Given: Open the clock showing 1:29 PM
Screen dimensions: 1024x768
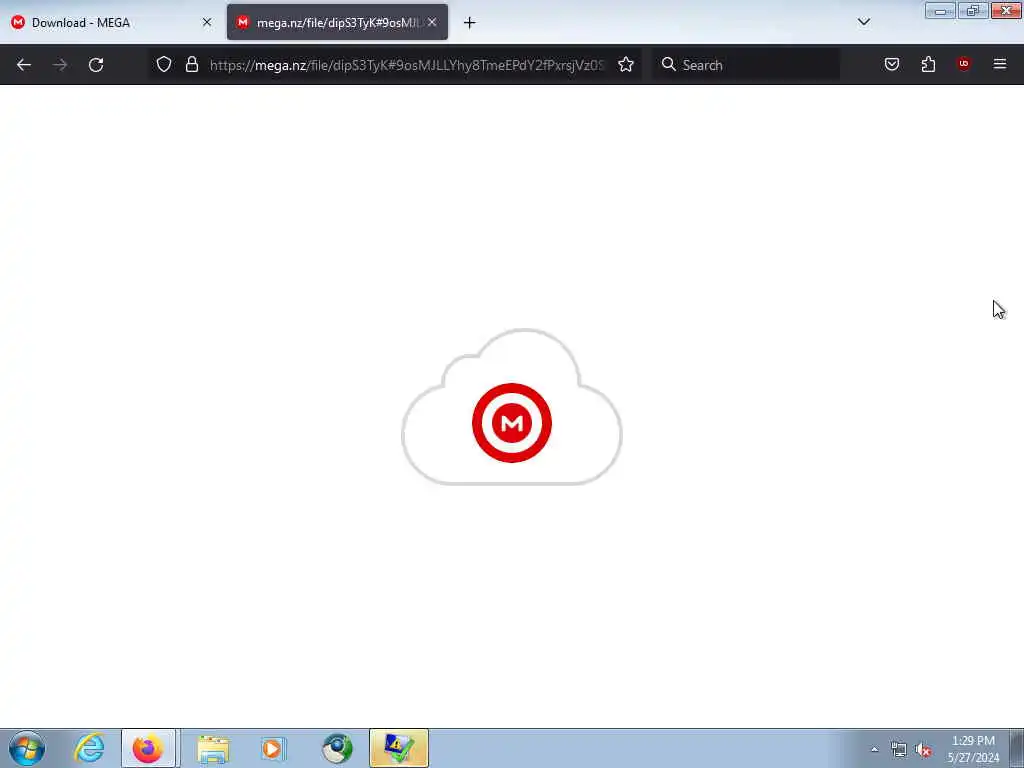Looking at the screenshot, I should pos(973,749).
